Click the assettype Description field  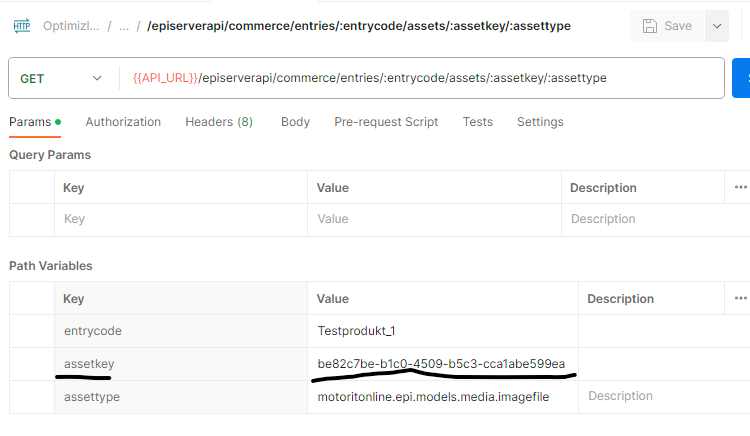coord(660,396)
